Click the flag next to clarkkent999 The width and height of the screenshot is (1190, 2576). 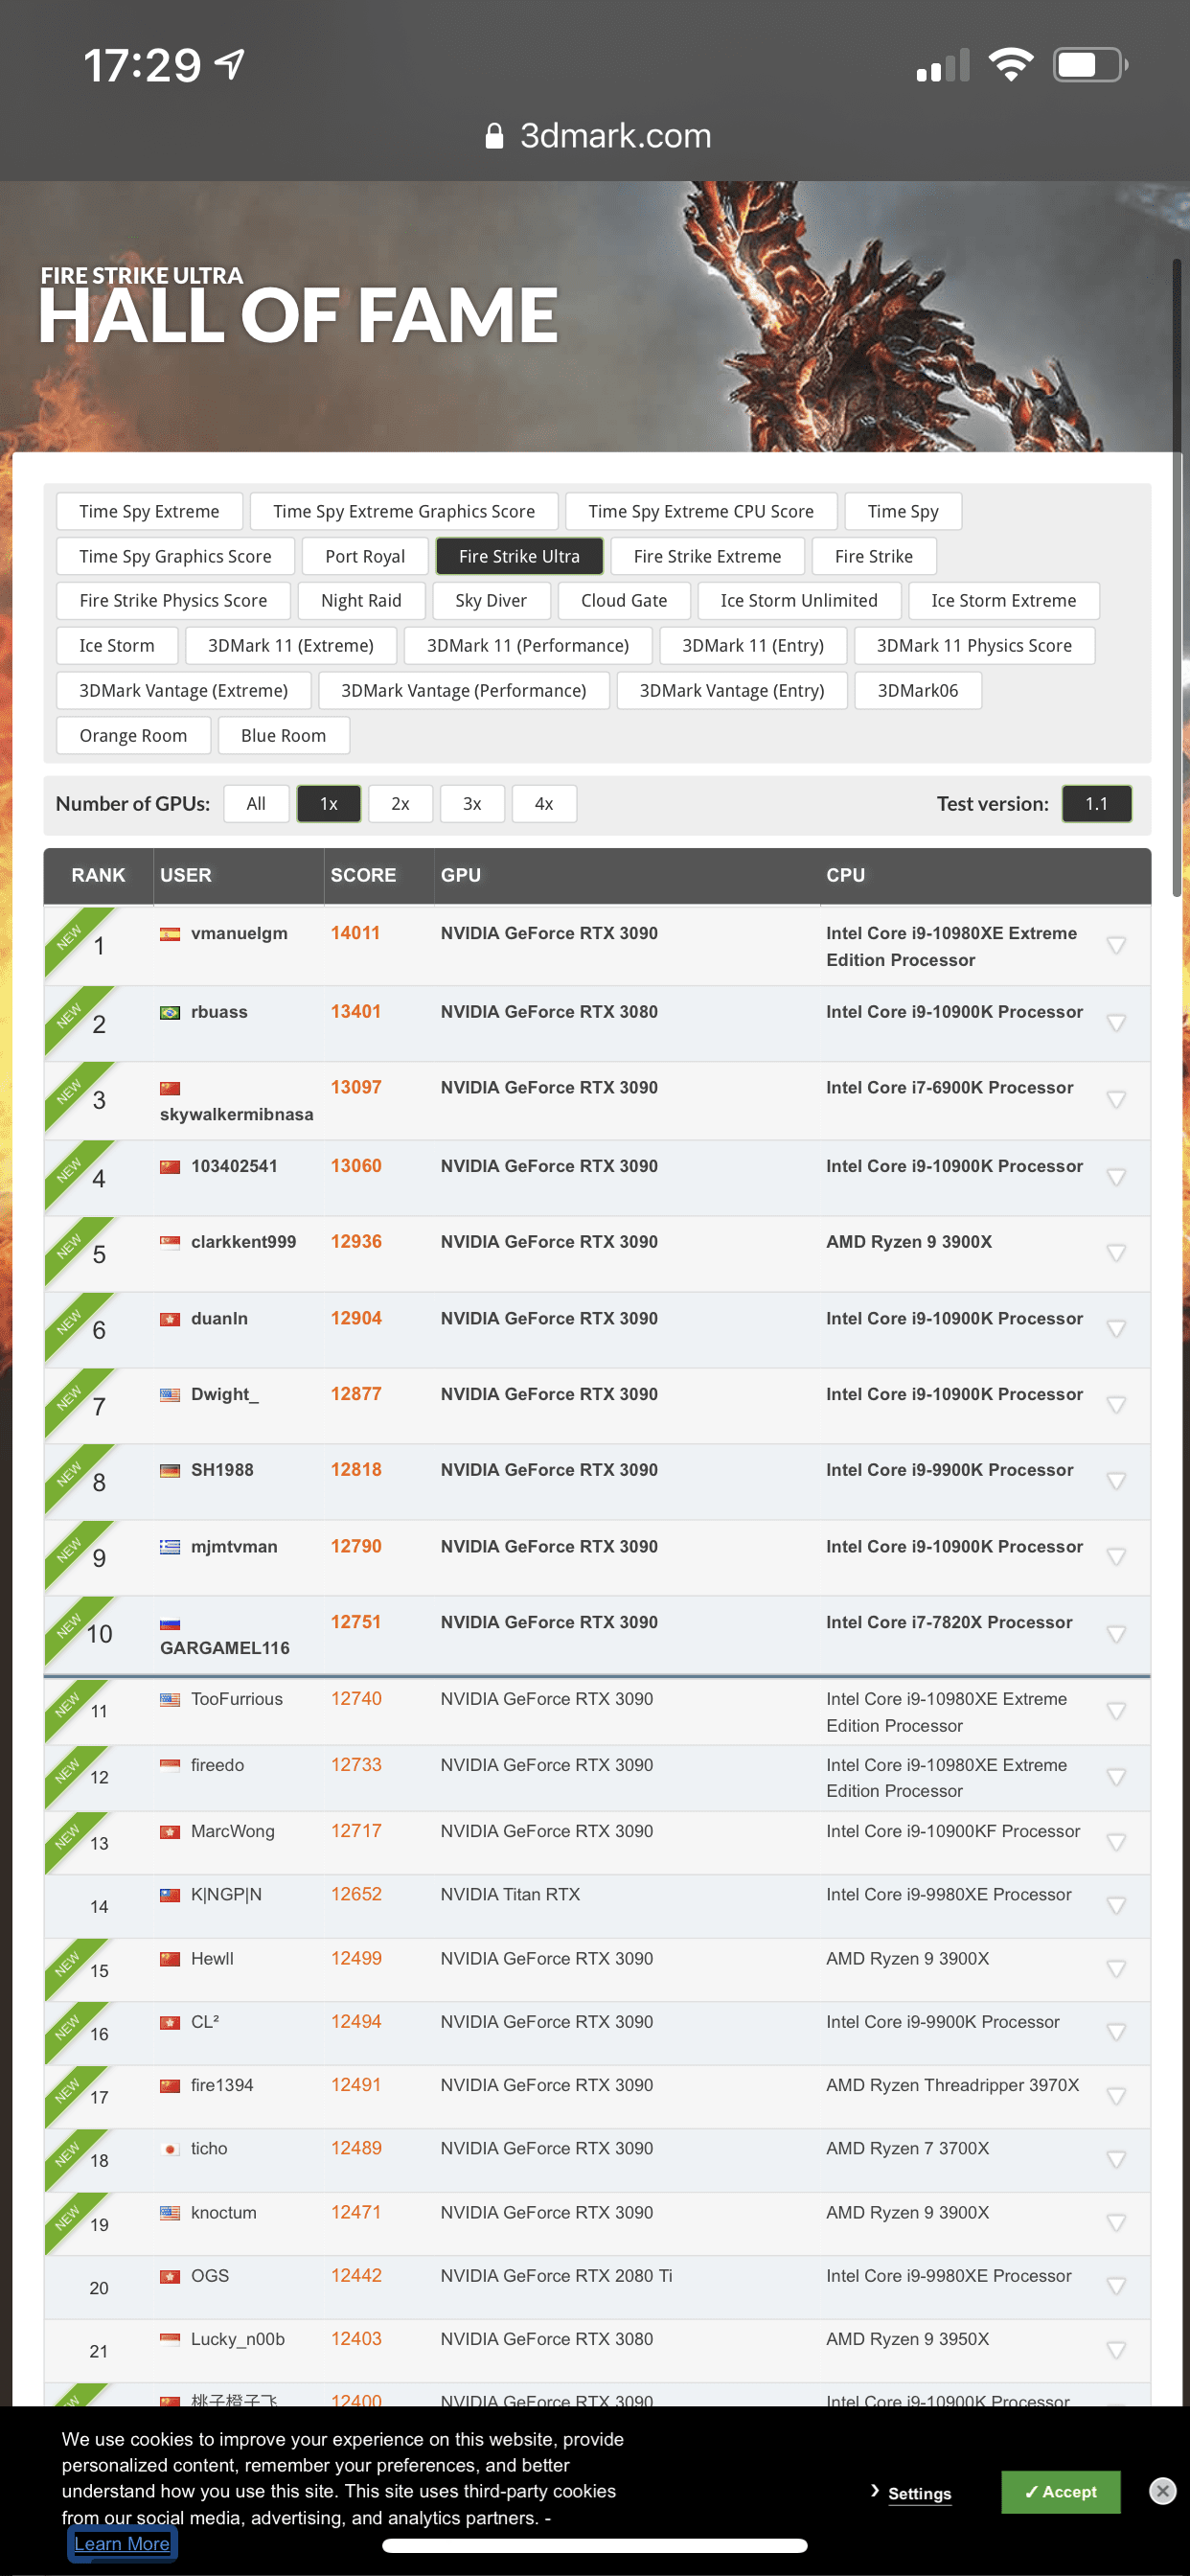coord(170,1242)
